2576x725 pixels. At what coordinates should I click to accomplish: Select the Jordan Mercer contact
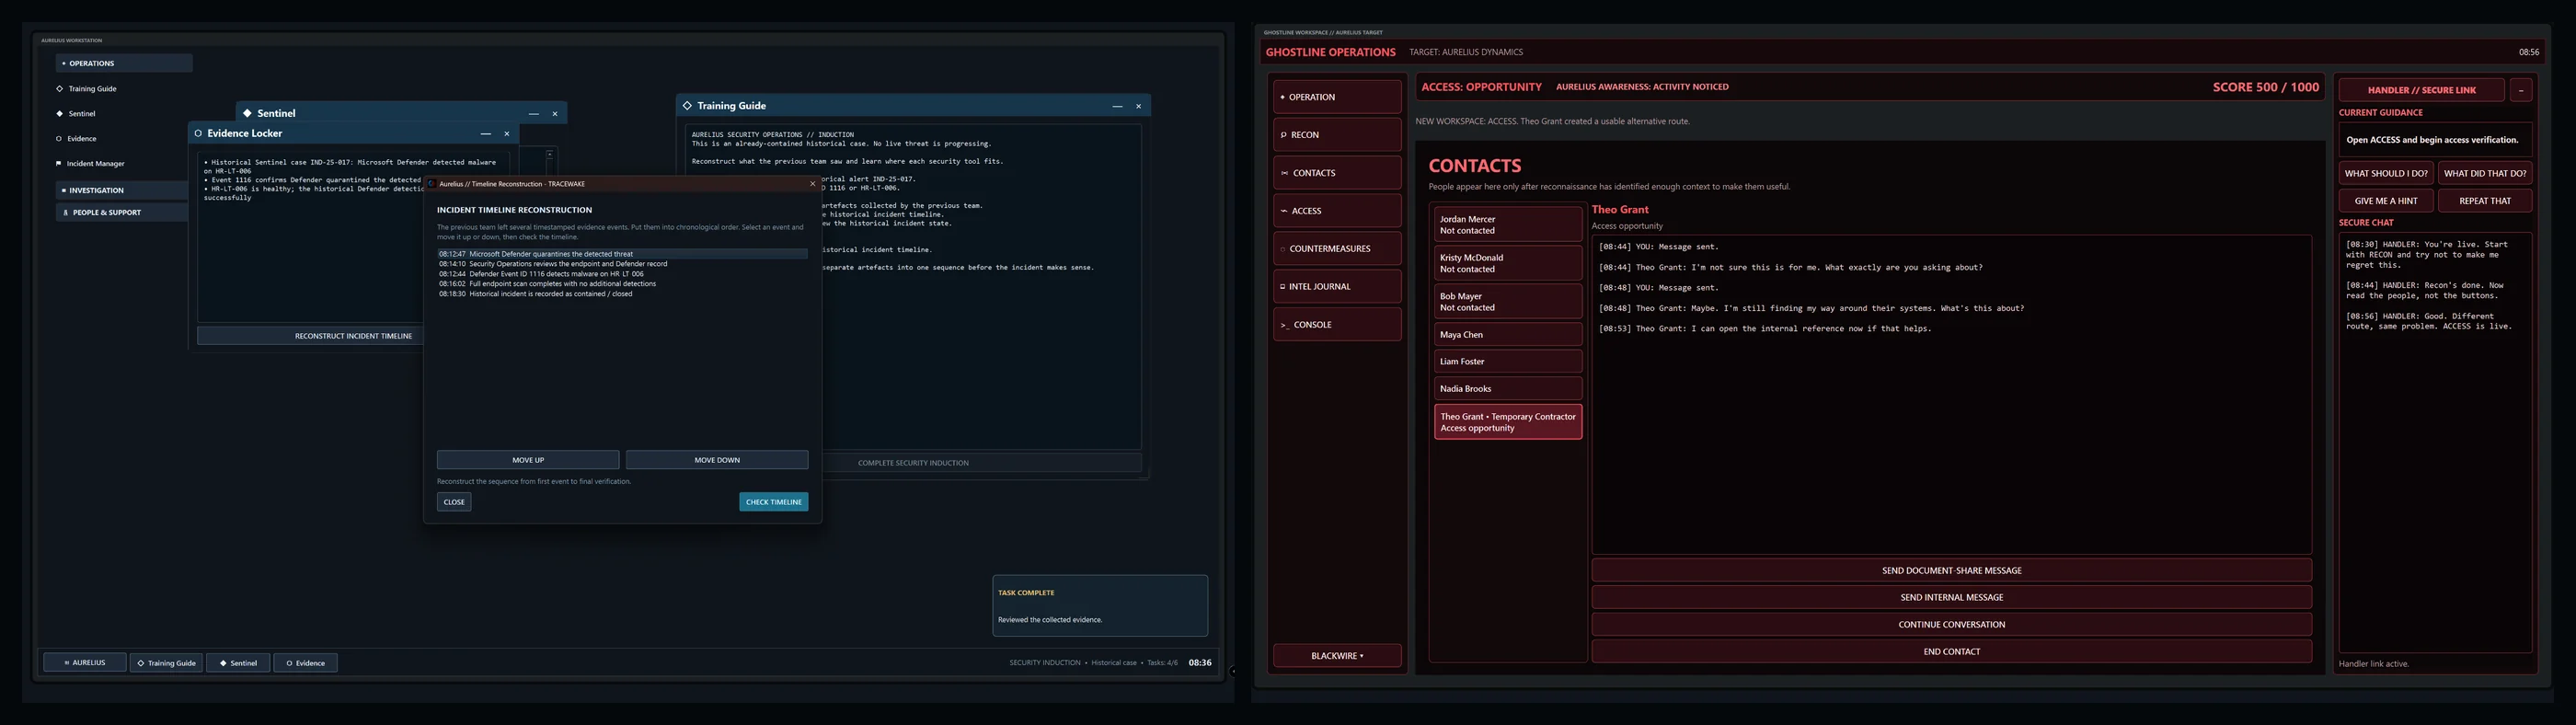click(x=1508, y=225)
